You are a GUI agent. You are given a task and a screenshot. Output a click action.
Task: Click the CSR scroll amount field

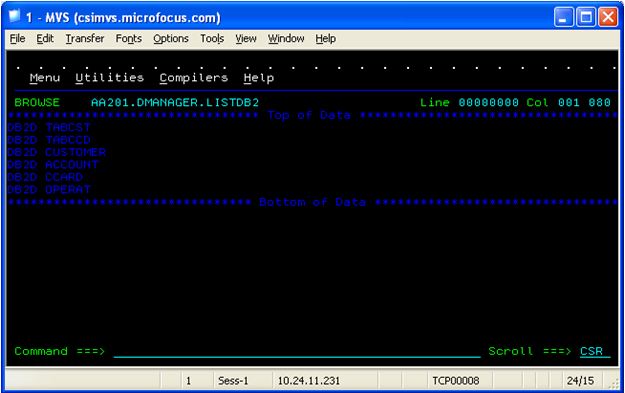595,351
